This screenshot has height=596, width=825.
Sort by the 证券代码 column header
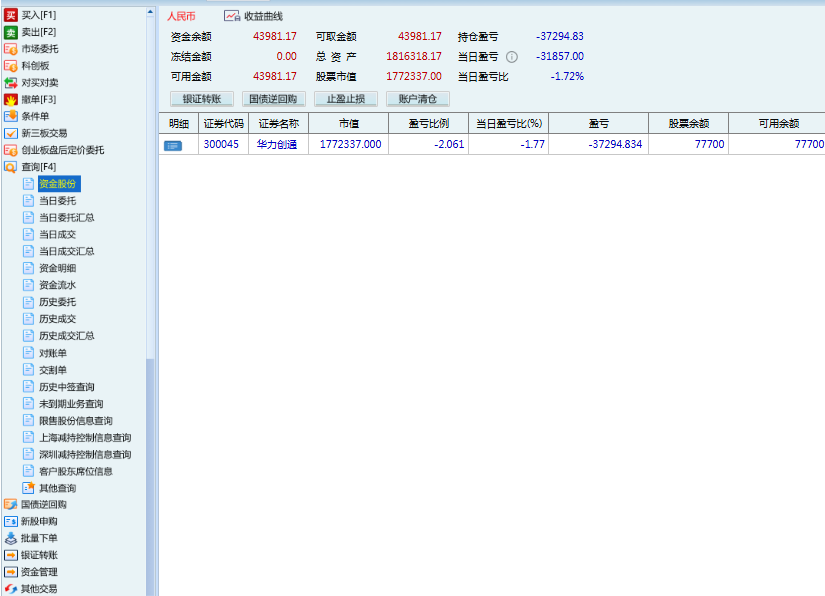tap(224, 124)
